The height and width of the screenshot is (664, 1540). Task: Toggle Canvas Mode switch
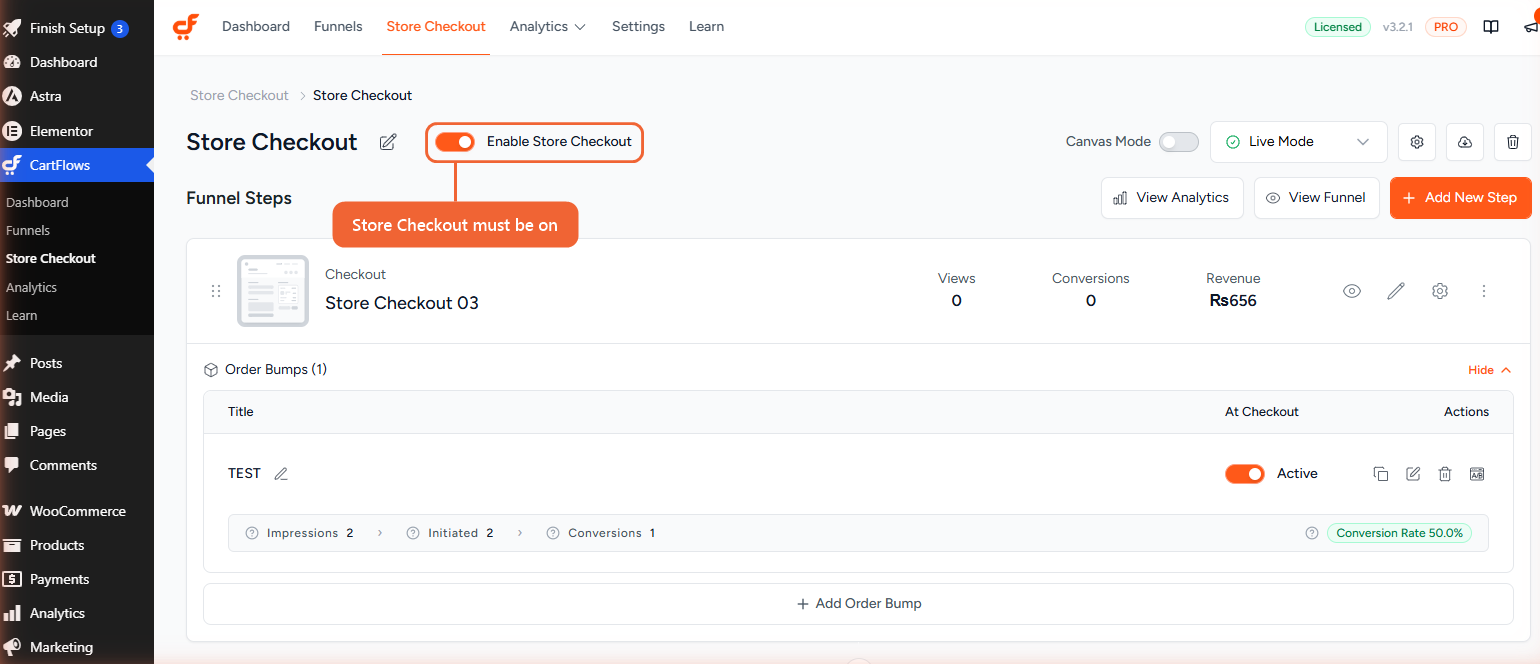pos(1179,142)
